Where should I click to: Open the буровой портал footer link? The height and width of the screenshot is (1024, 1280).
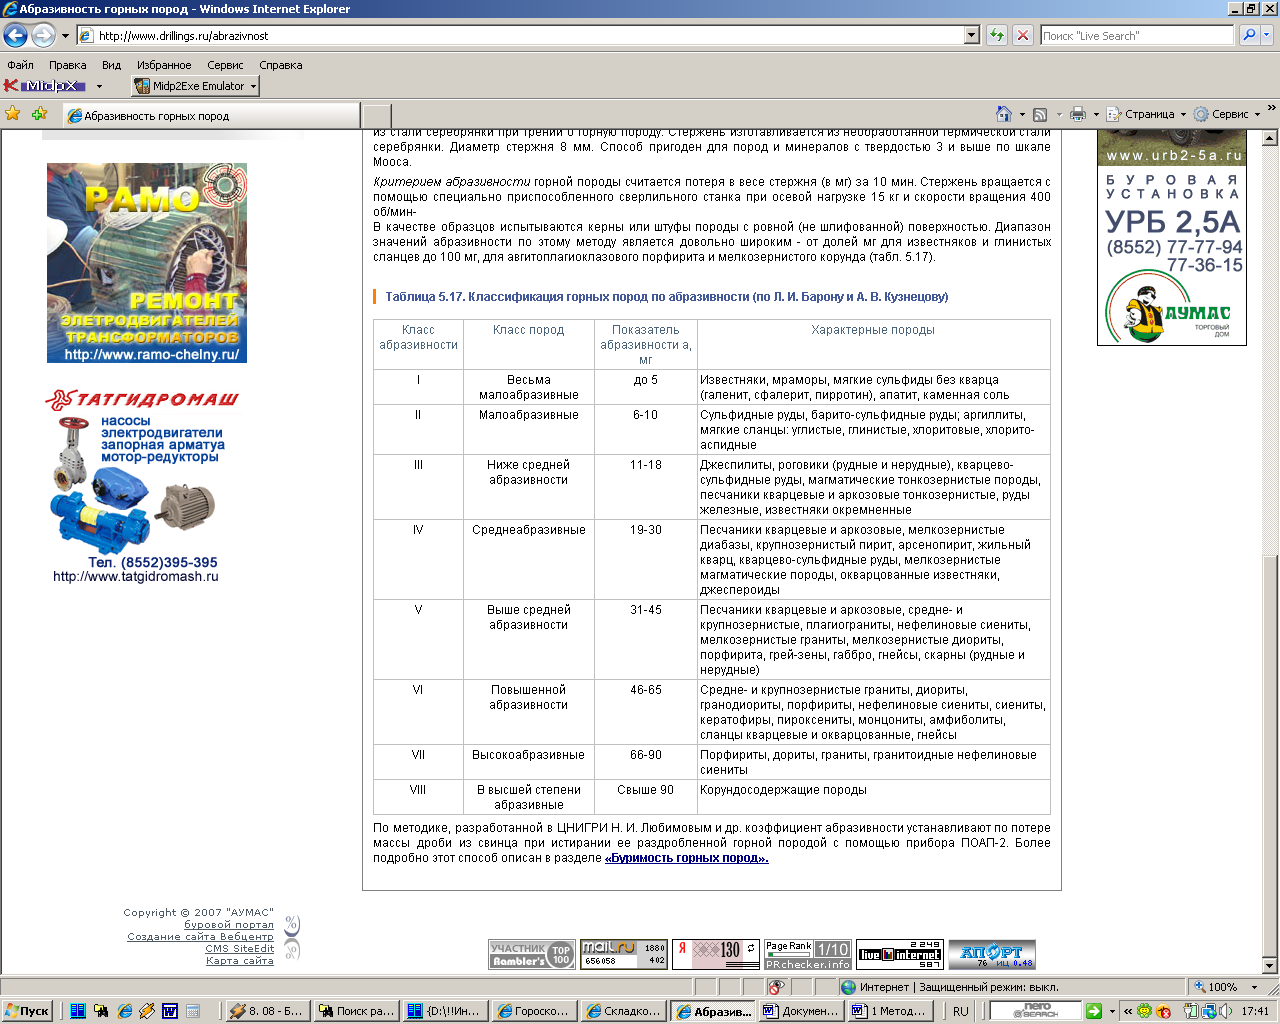click(x=229, y=925)
